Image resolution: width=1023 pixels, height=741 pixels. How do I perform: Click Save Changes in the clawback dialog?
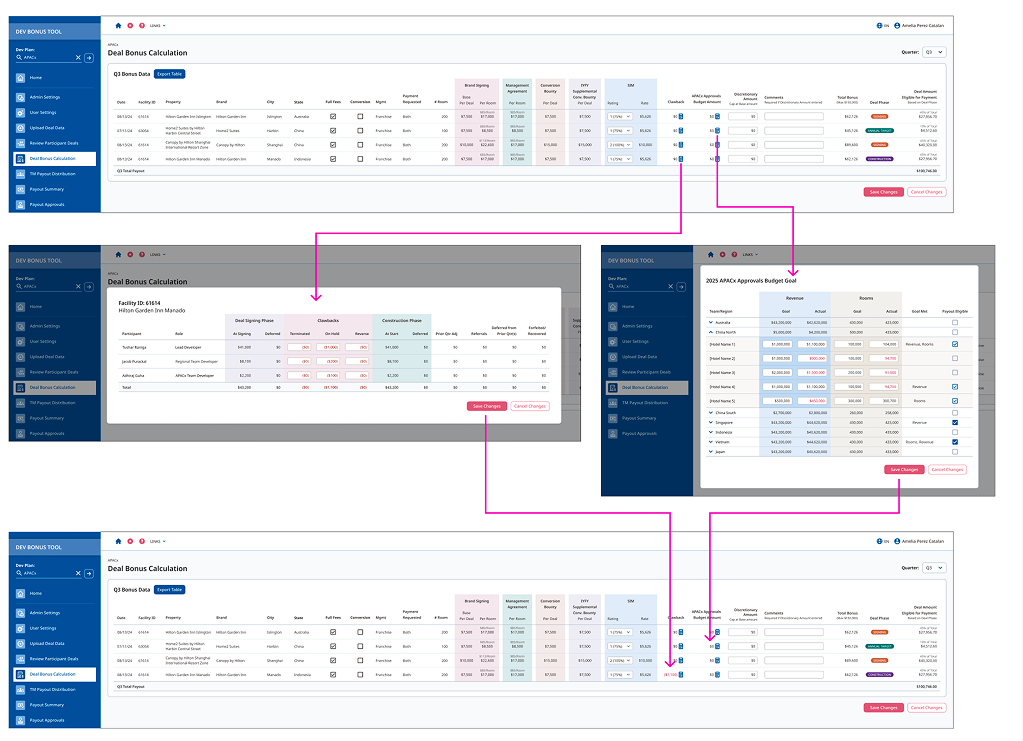[x=487, y=406]
